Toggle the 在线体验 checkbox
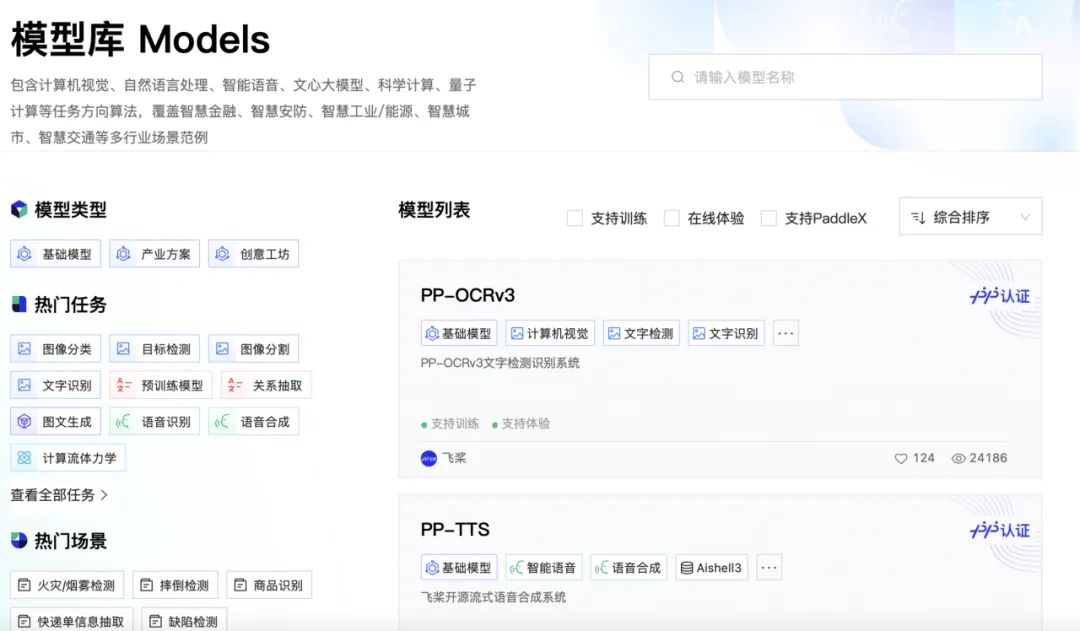The image size is (1080, 631). point(672,218)
